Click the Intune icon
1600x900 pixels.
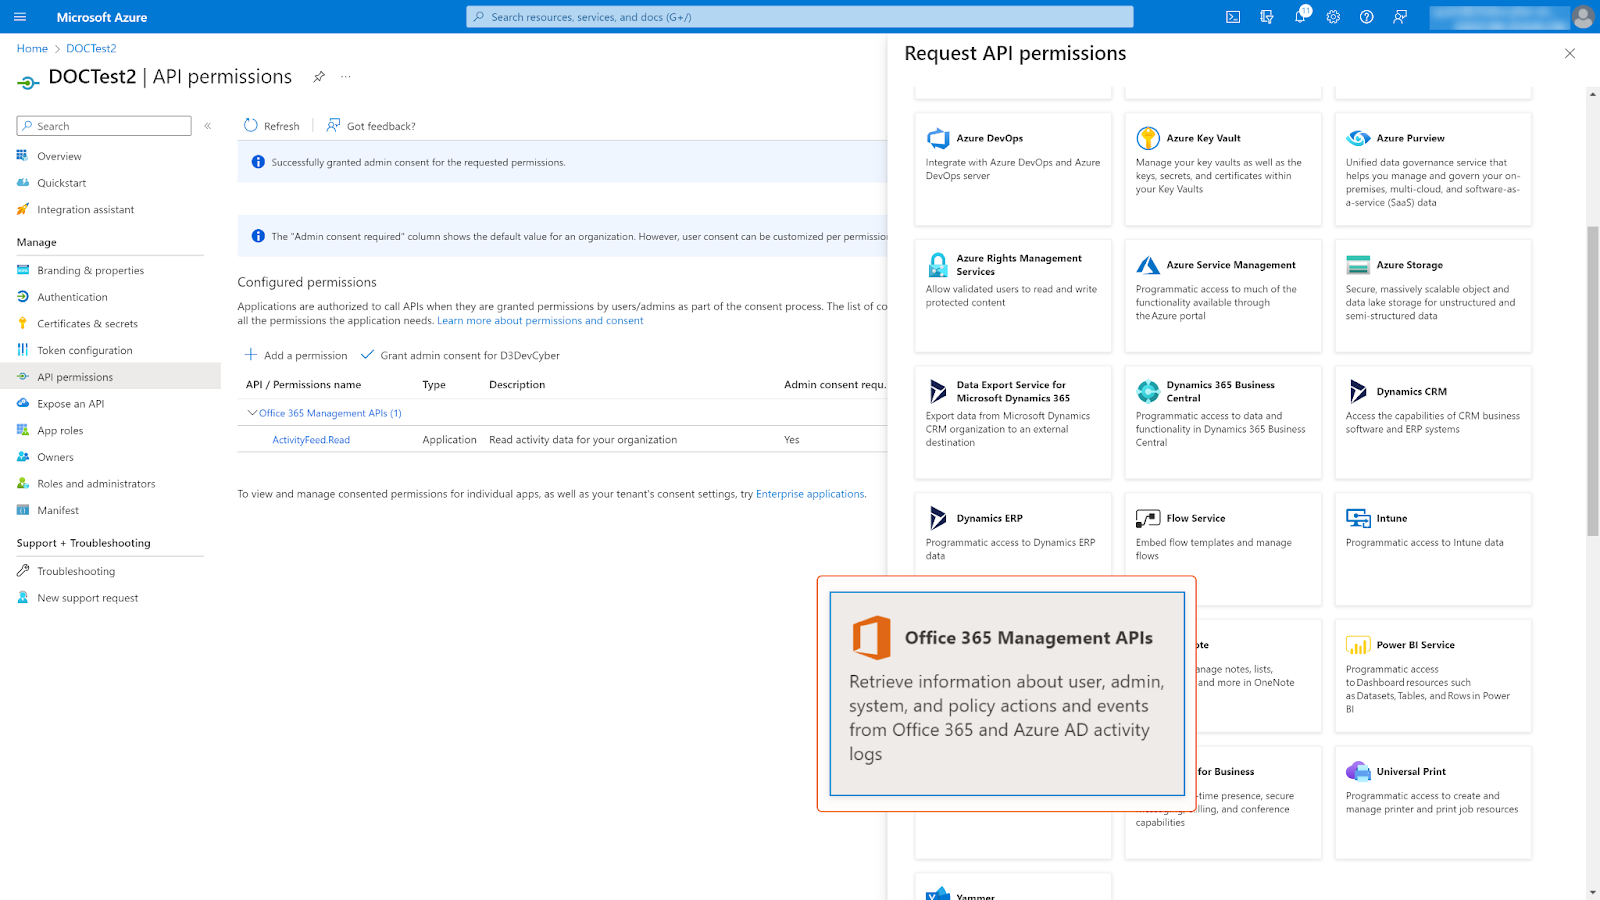[1358, 518]
